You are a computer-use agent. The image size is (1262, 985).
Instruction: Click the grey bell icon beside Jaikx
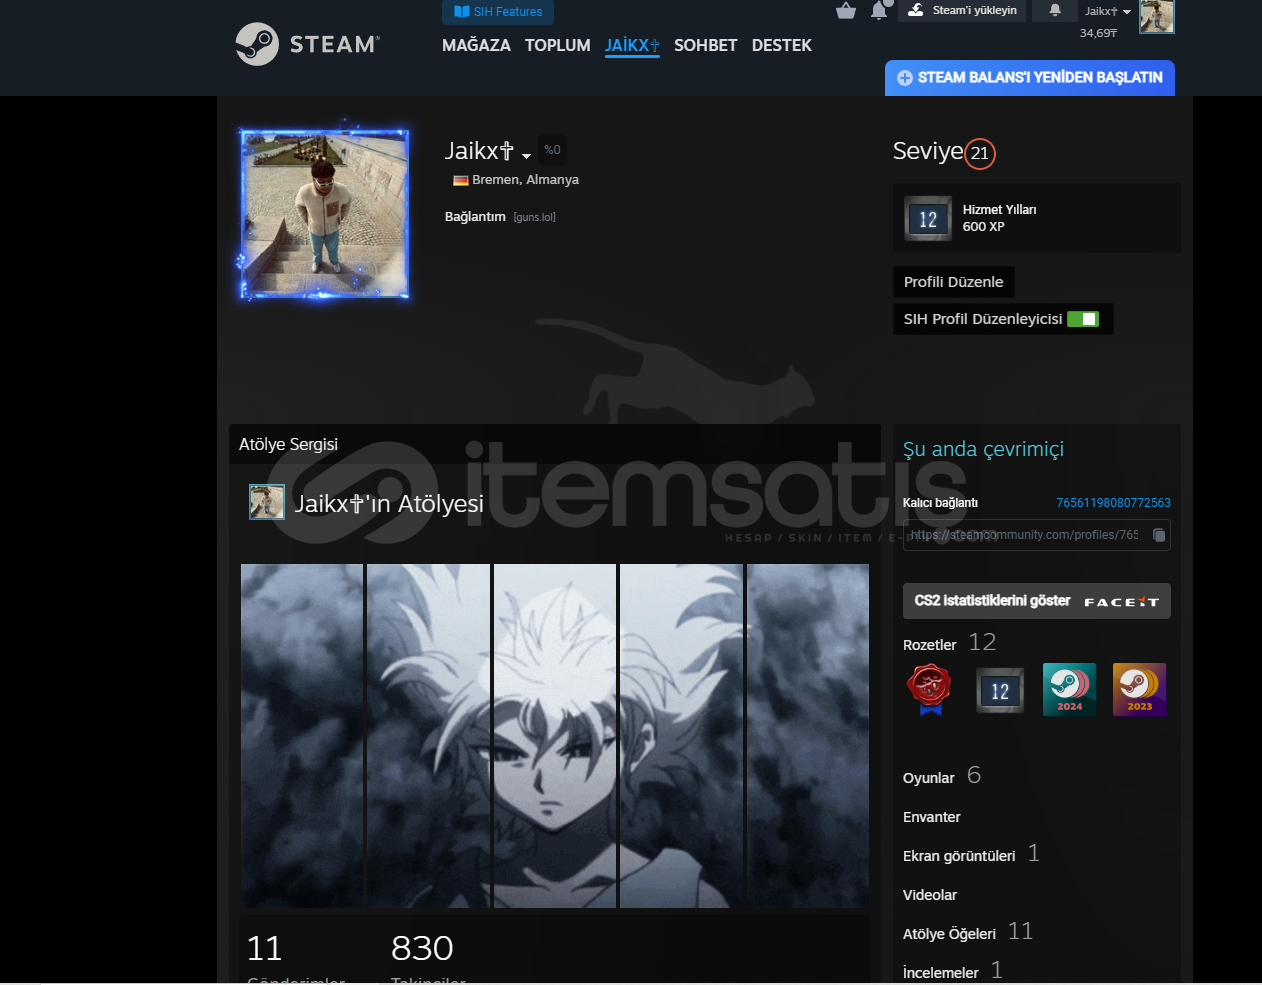pyautogui.click(x=1054, y=10)
